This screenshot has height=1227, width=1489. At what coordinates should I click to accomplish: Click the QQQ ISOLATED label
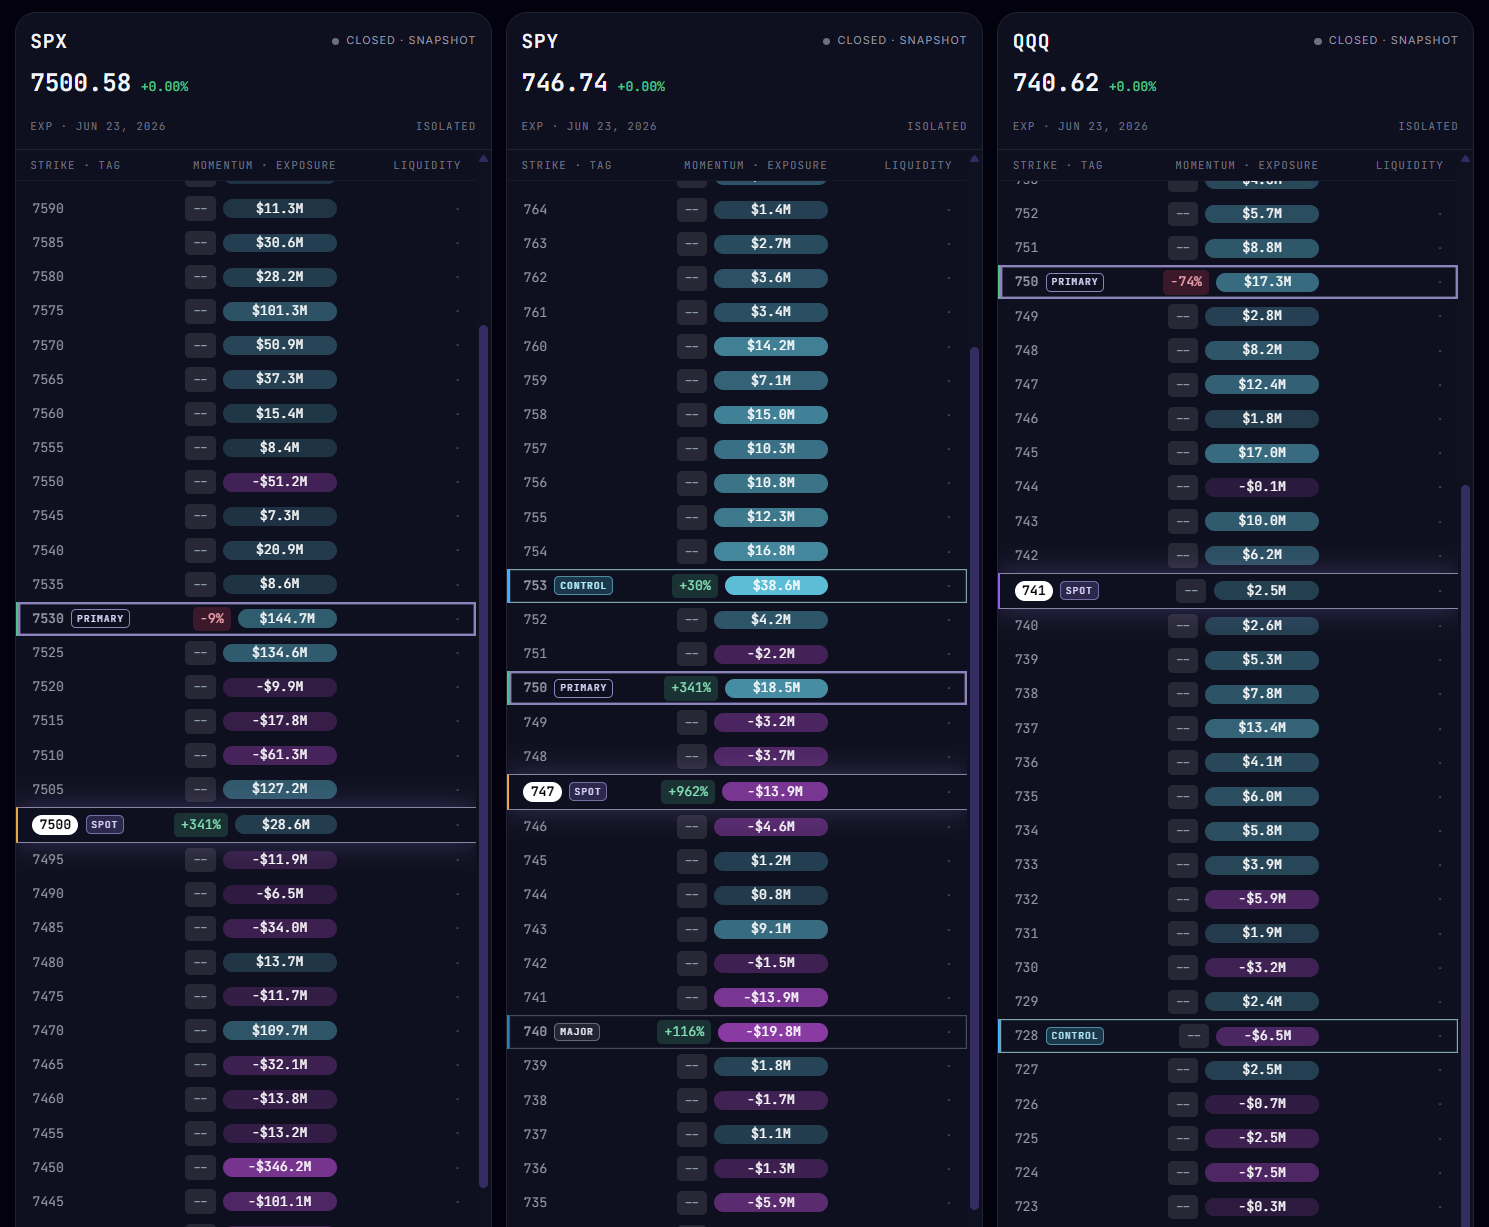click(x=1428, y=127)
